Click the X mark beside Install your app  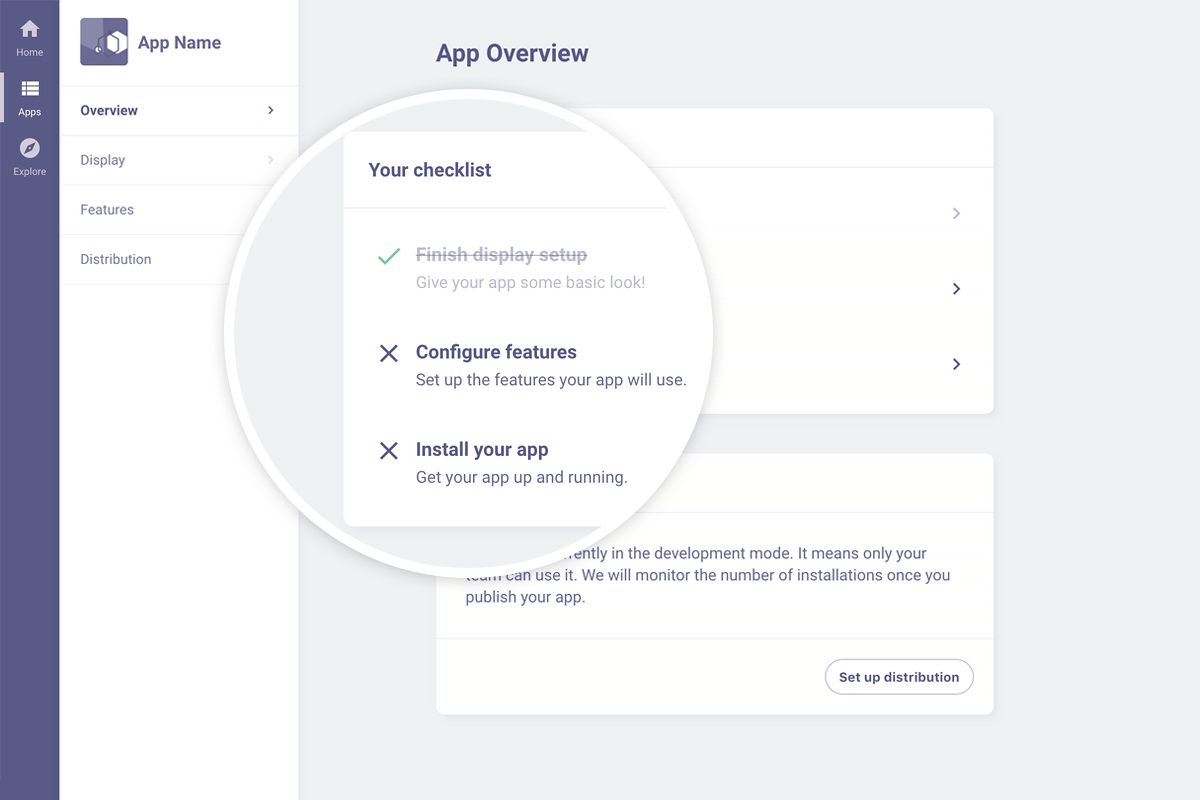point(389,450)
